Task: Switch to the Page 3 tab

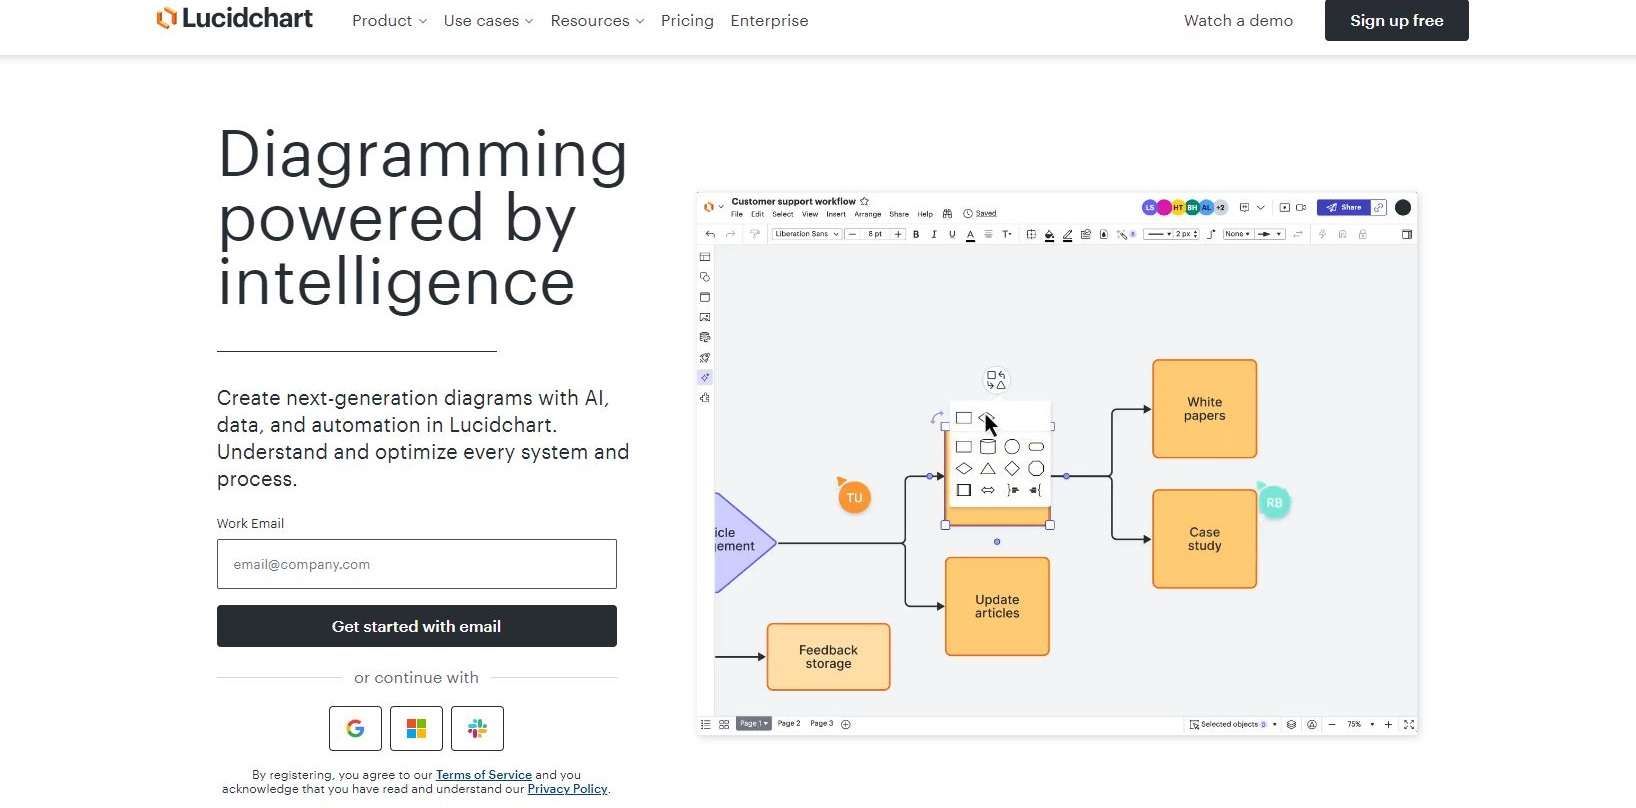Action: (821, 723)
